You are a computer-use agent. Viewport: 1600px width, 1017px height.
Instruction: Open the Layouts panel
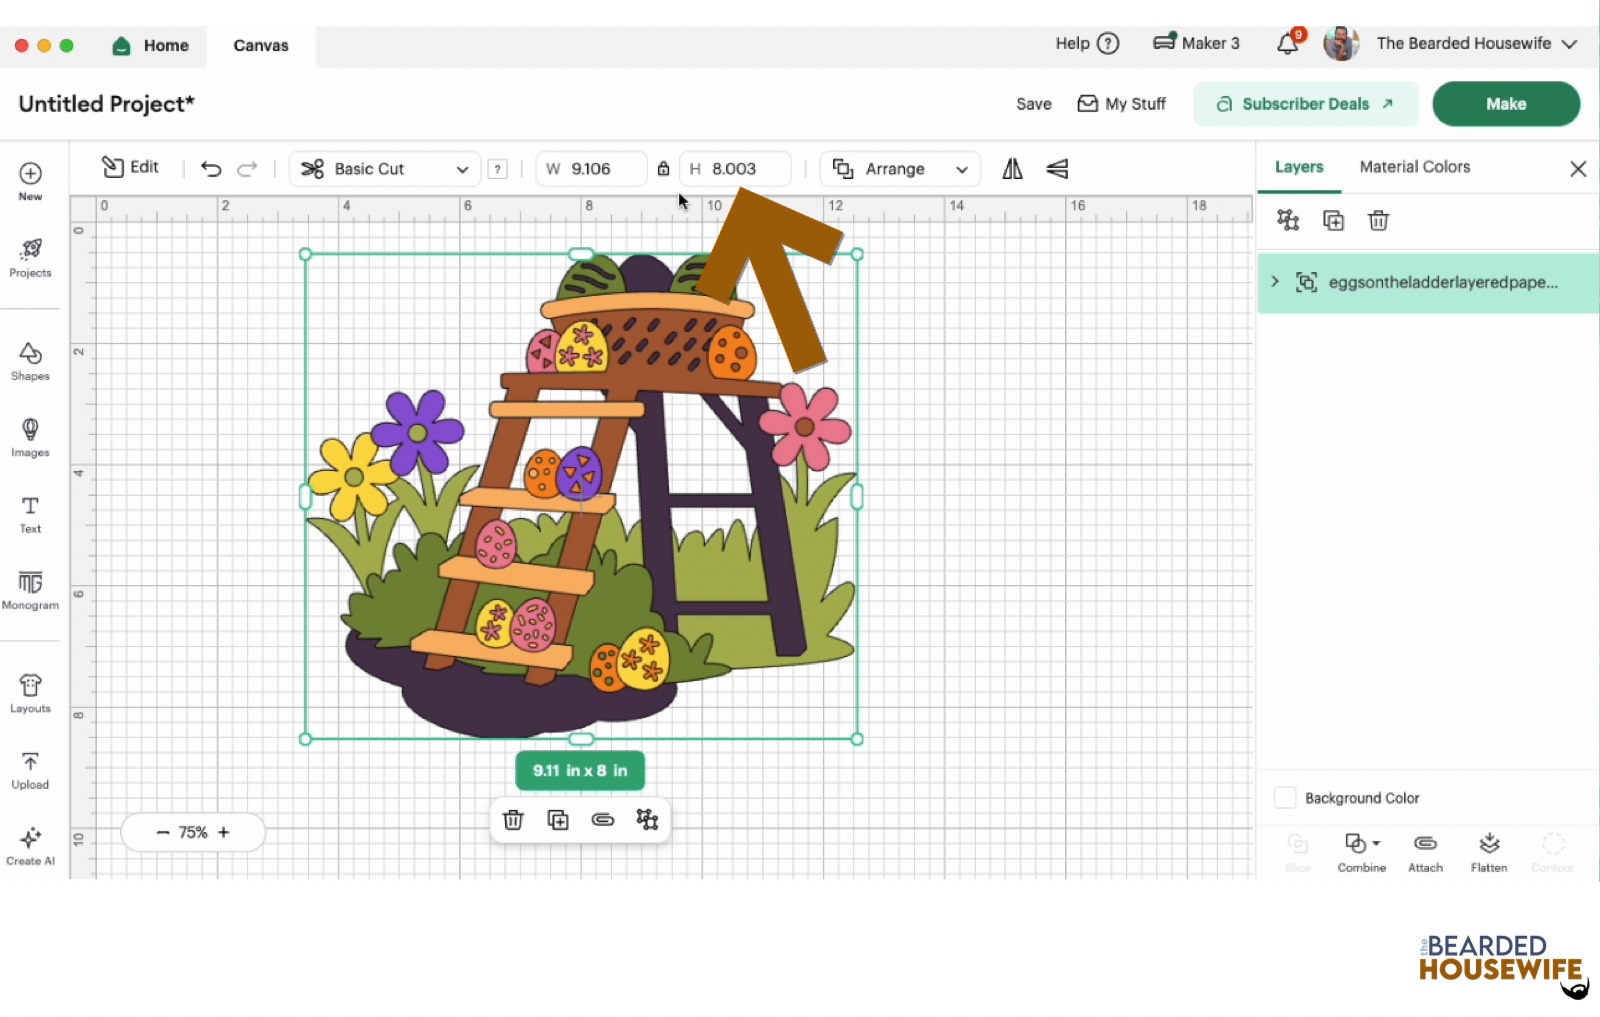[30, 693]
